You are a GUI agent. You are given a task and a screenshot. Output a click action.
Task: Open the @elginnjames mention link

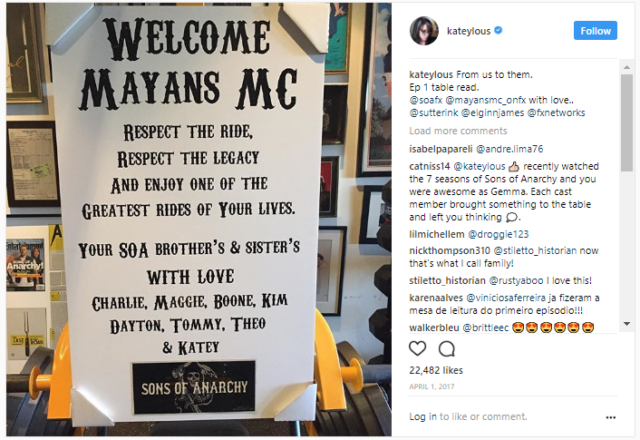(492, 113)
